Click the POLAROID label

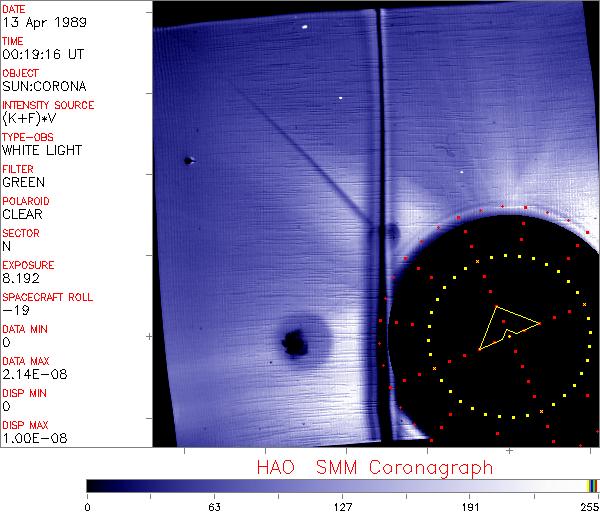(x=26, y=201)
